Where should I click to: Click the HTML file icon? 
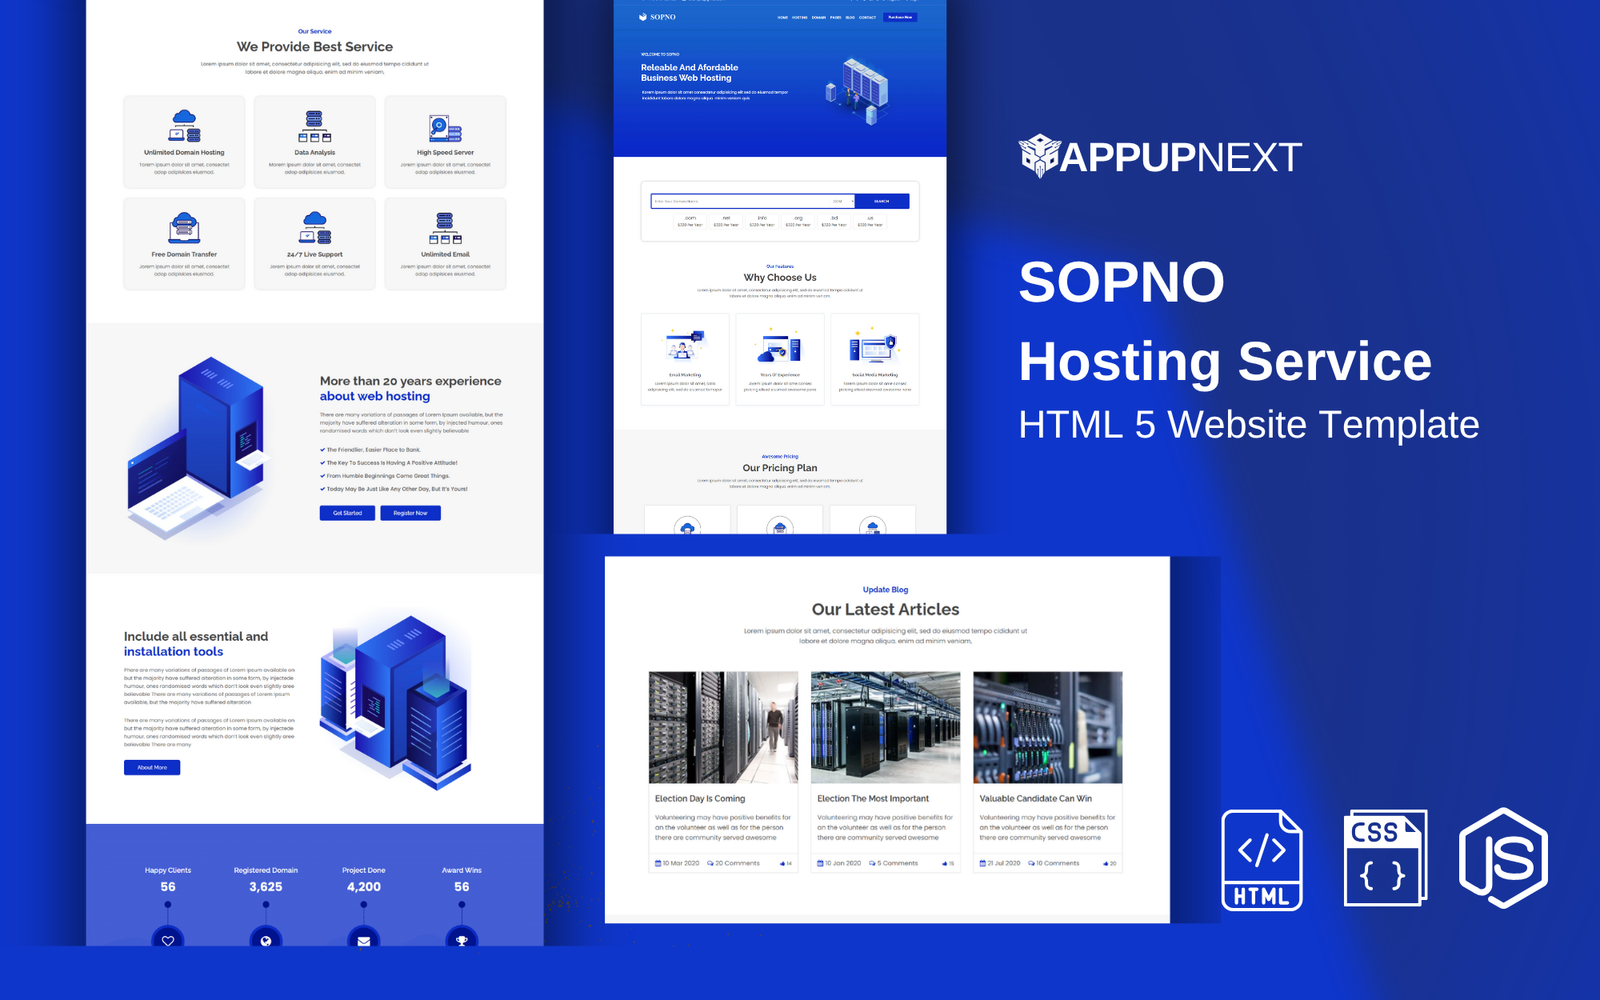[x=1262, y=860]
